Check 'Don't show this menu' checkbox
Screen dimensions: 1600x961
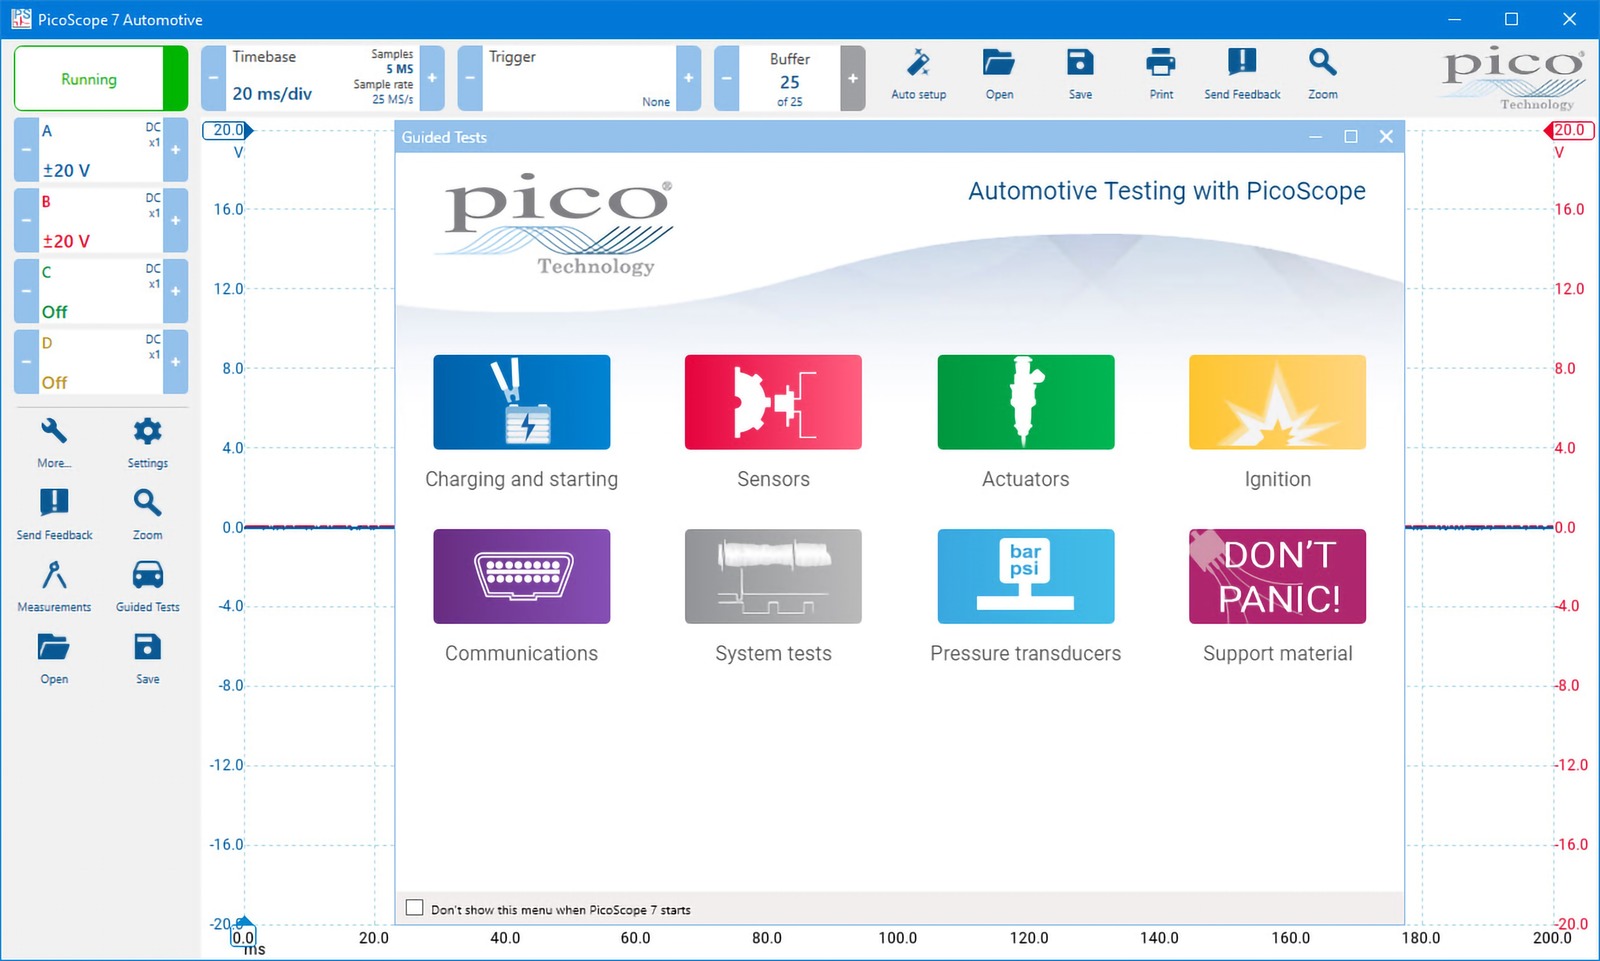click(x=415, y=908)
